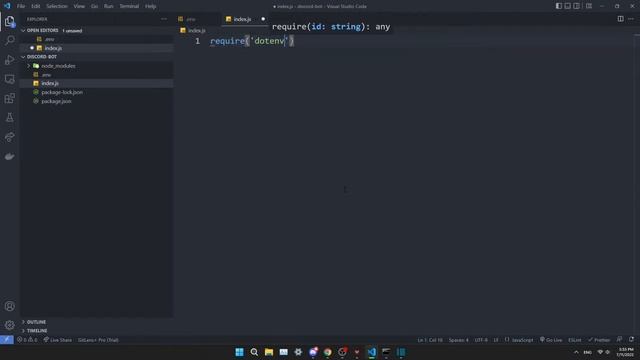Click the notifications bell in status bar

(631, 340)
